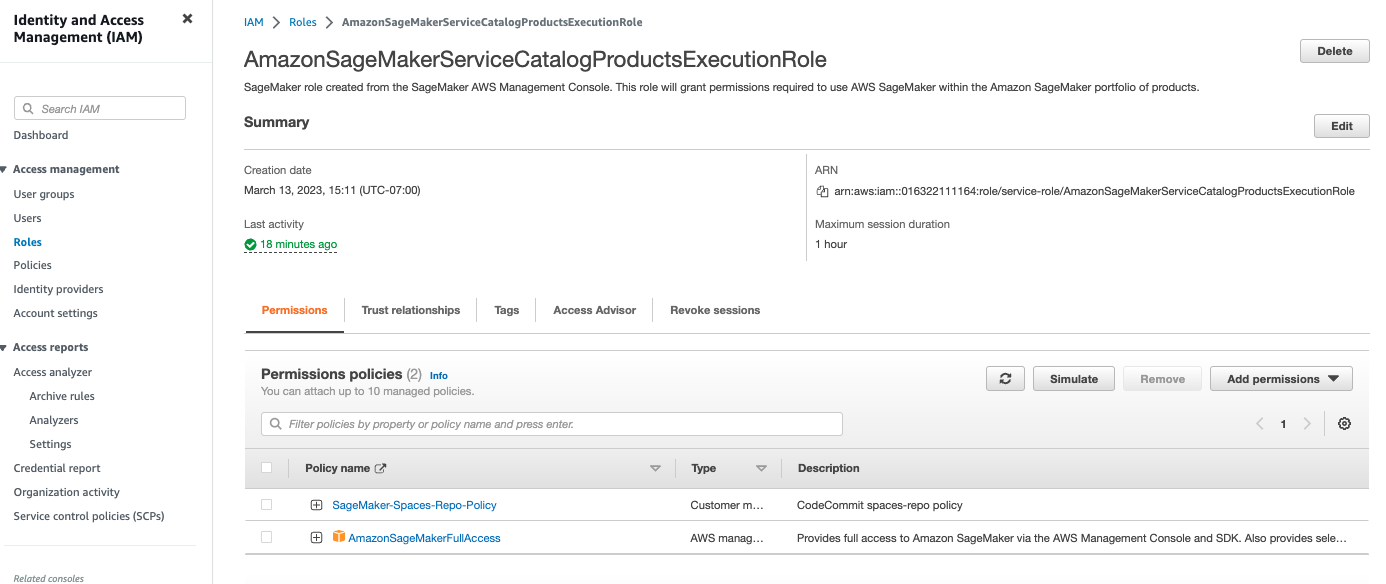Open Credential report in the sidebar

pos(57,468)
